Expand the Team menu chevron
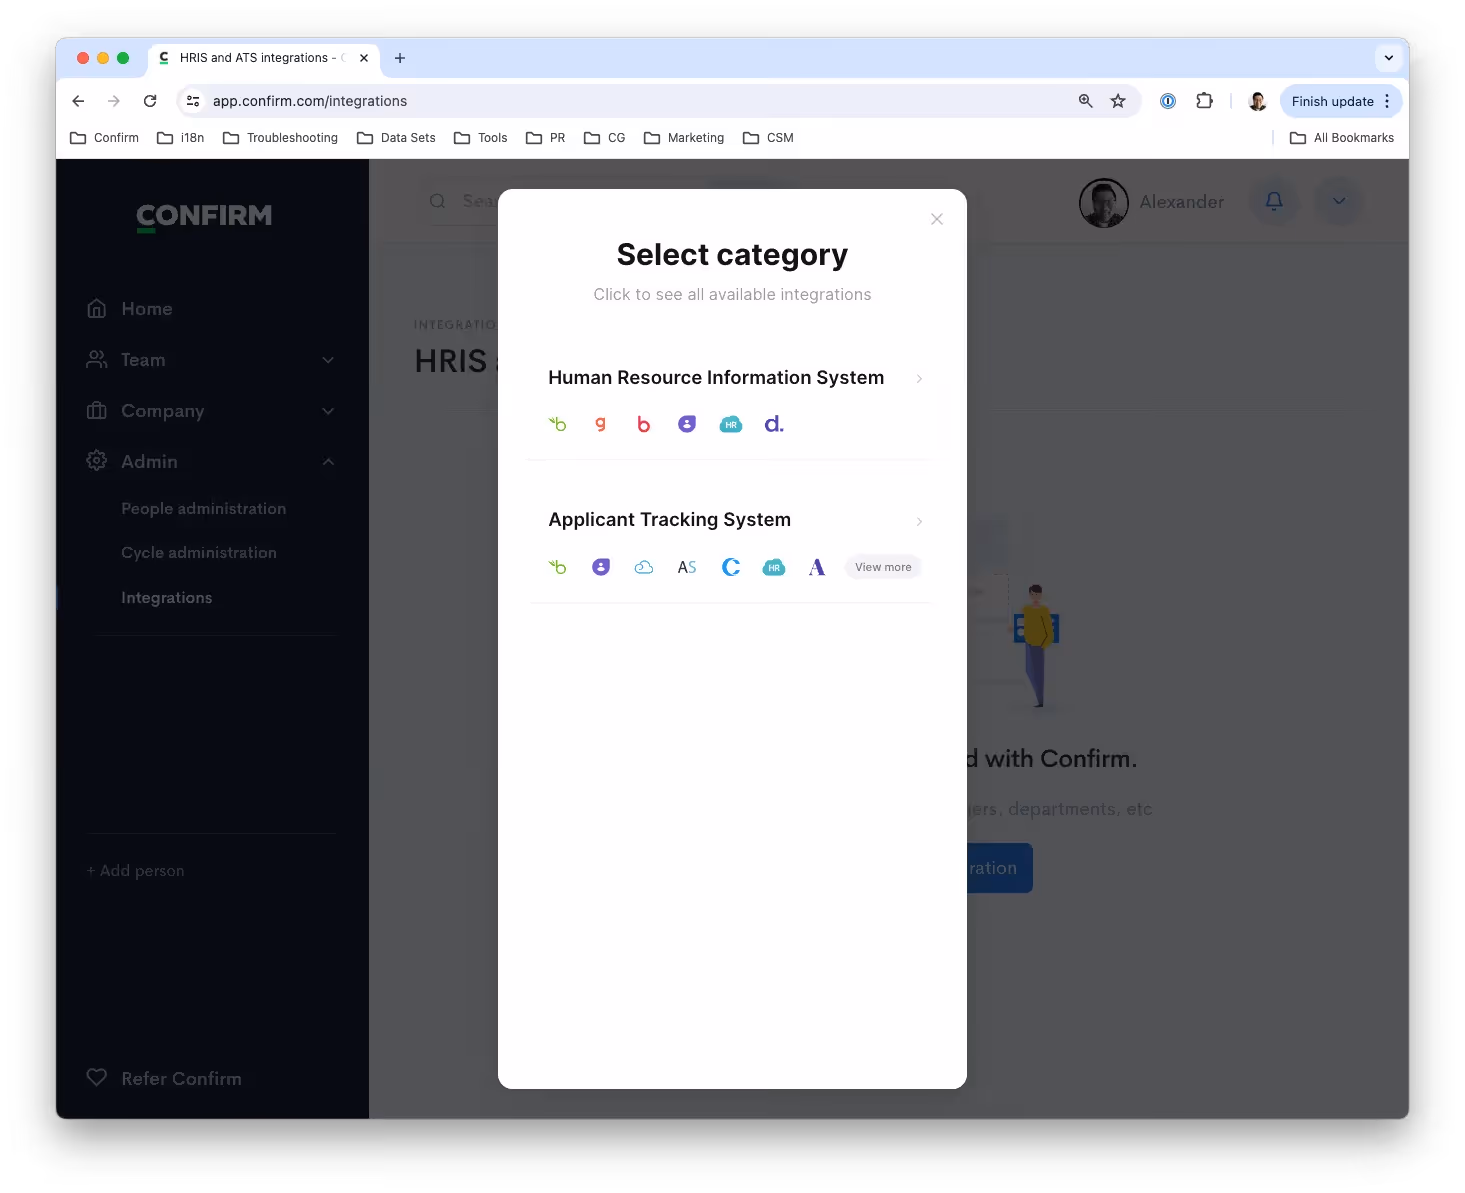Screen dimensions: 1465x1193 click(x=328, y=360)
